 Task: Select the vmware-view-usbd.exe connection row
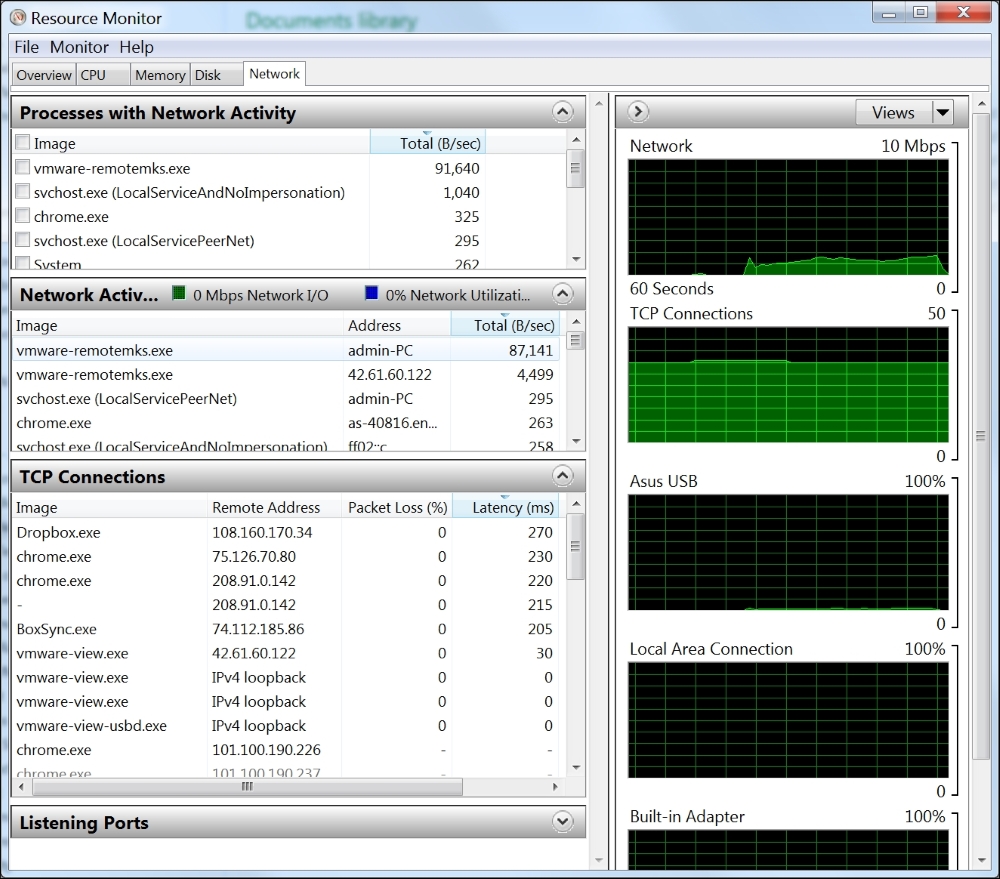click(x=286, y=726)
